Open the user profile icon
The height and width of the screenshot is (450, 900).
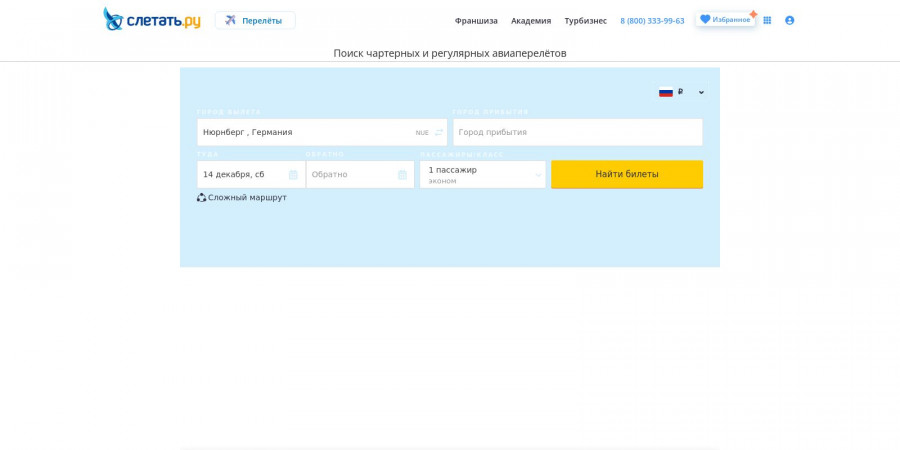coord(789,20)
